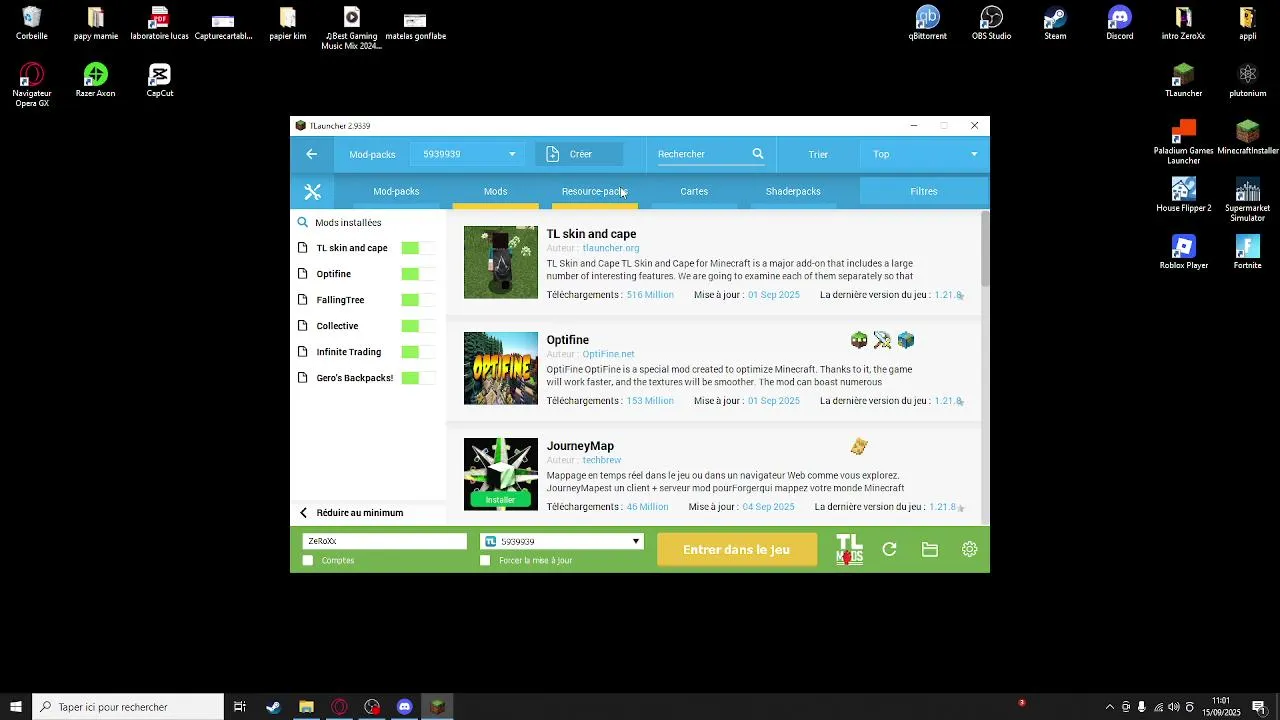Toggle the Gero's Backpacks! mod switch
Screen dimensions: 1280x720
coord(418,378)
